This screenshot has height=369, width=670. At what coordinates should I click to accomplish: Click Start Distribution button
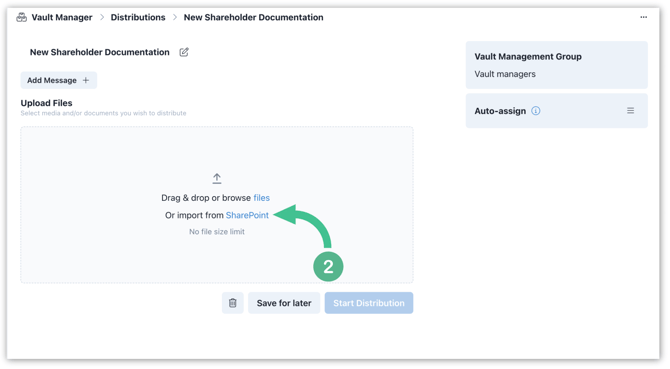[369, 303]
